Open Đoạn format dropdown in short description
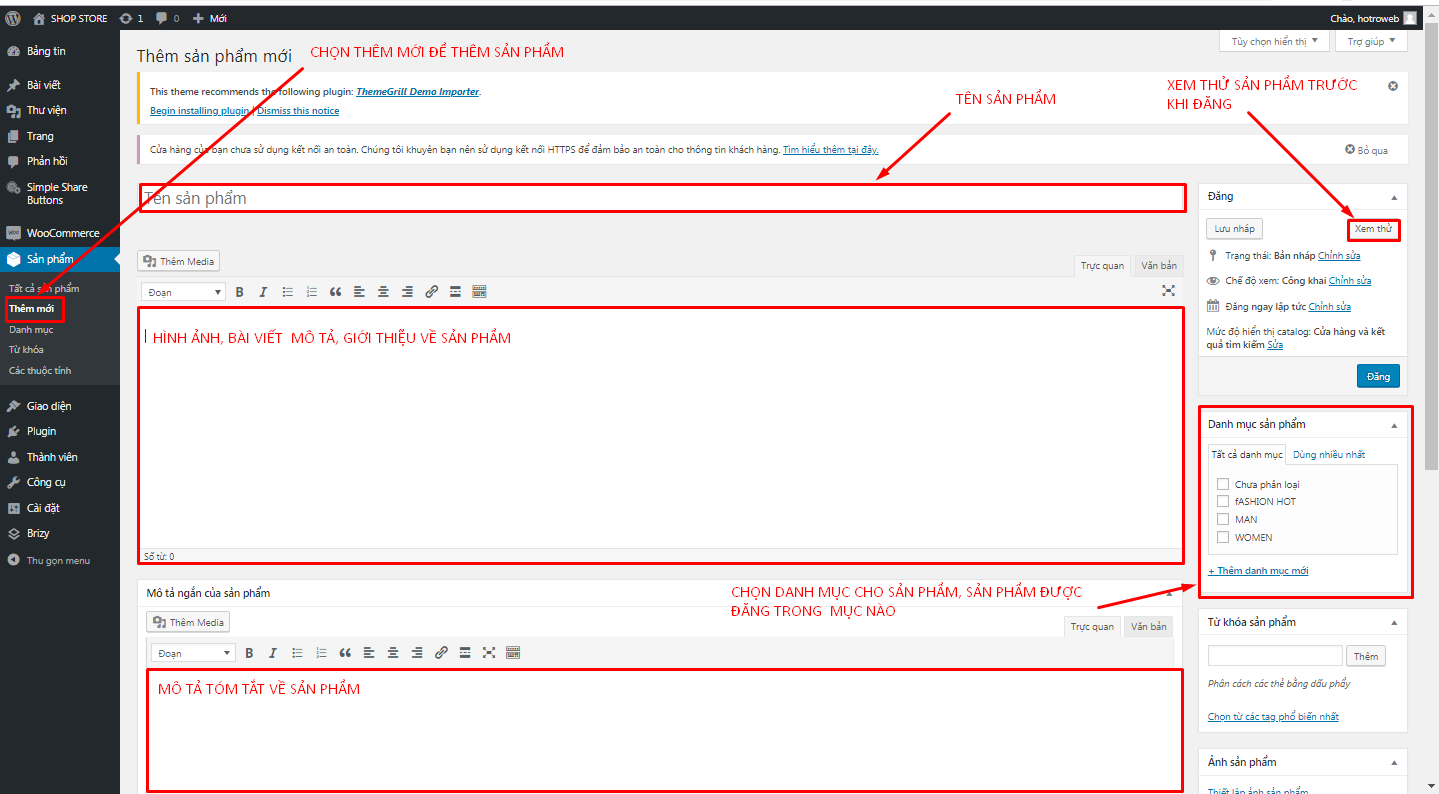The image size is (1439, 794). pos(193,653)
